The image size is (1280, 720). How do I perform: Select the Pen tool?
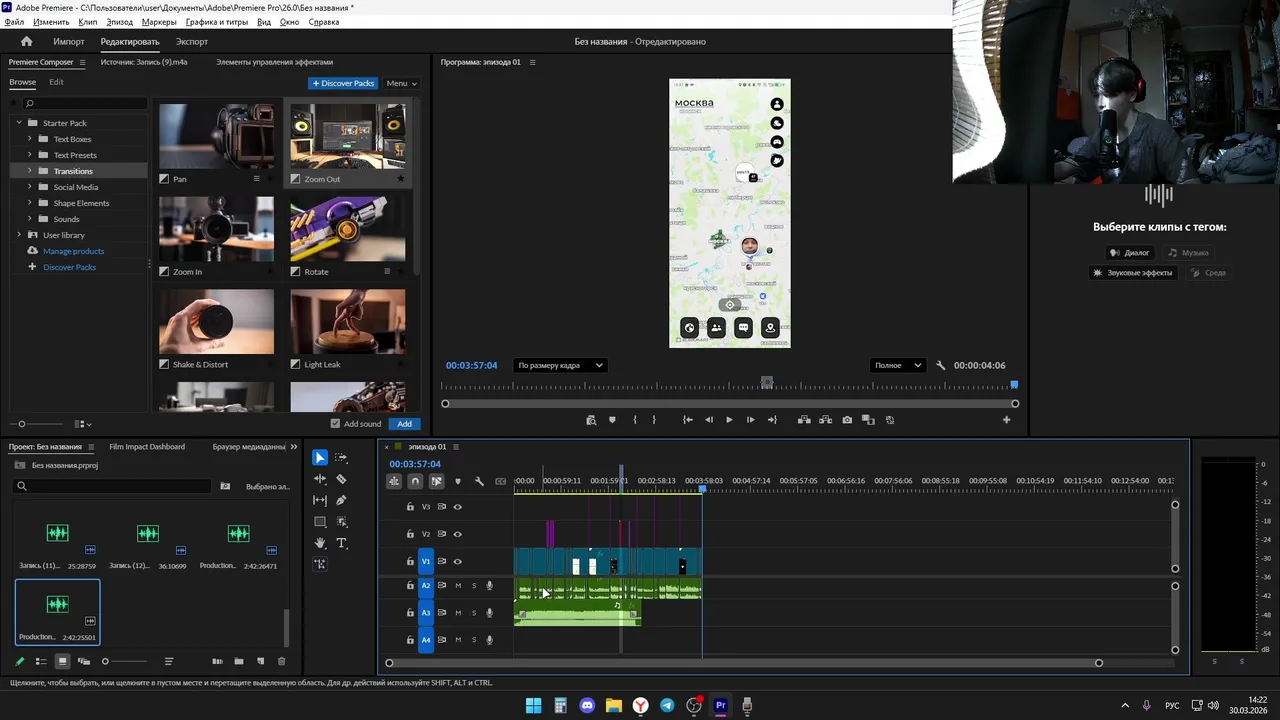[341, 500]
